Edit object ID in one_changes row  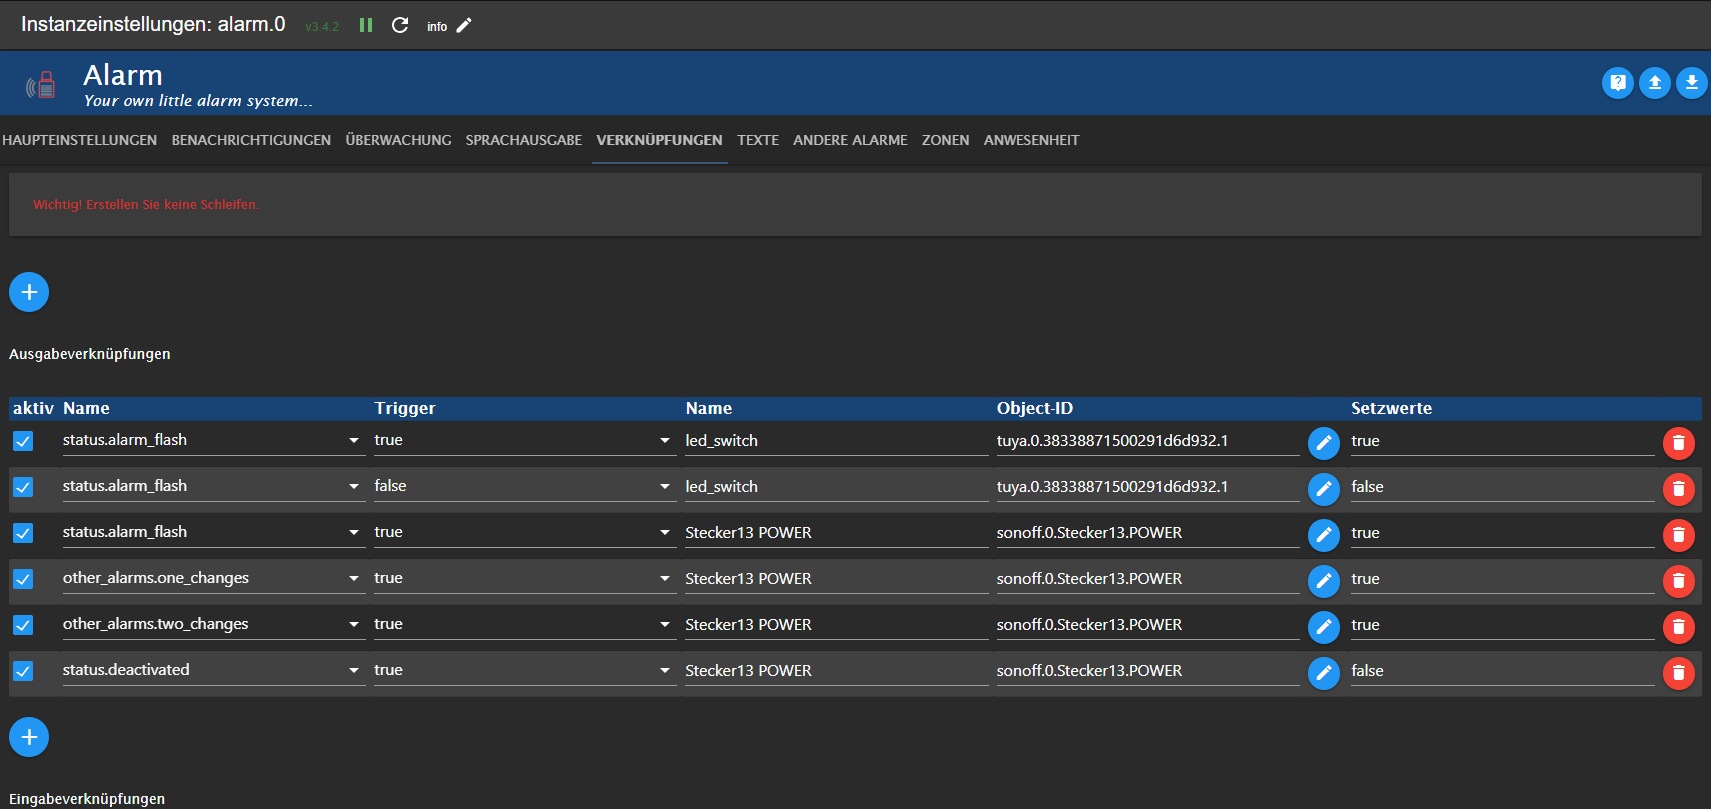[x=1324, y=580]
